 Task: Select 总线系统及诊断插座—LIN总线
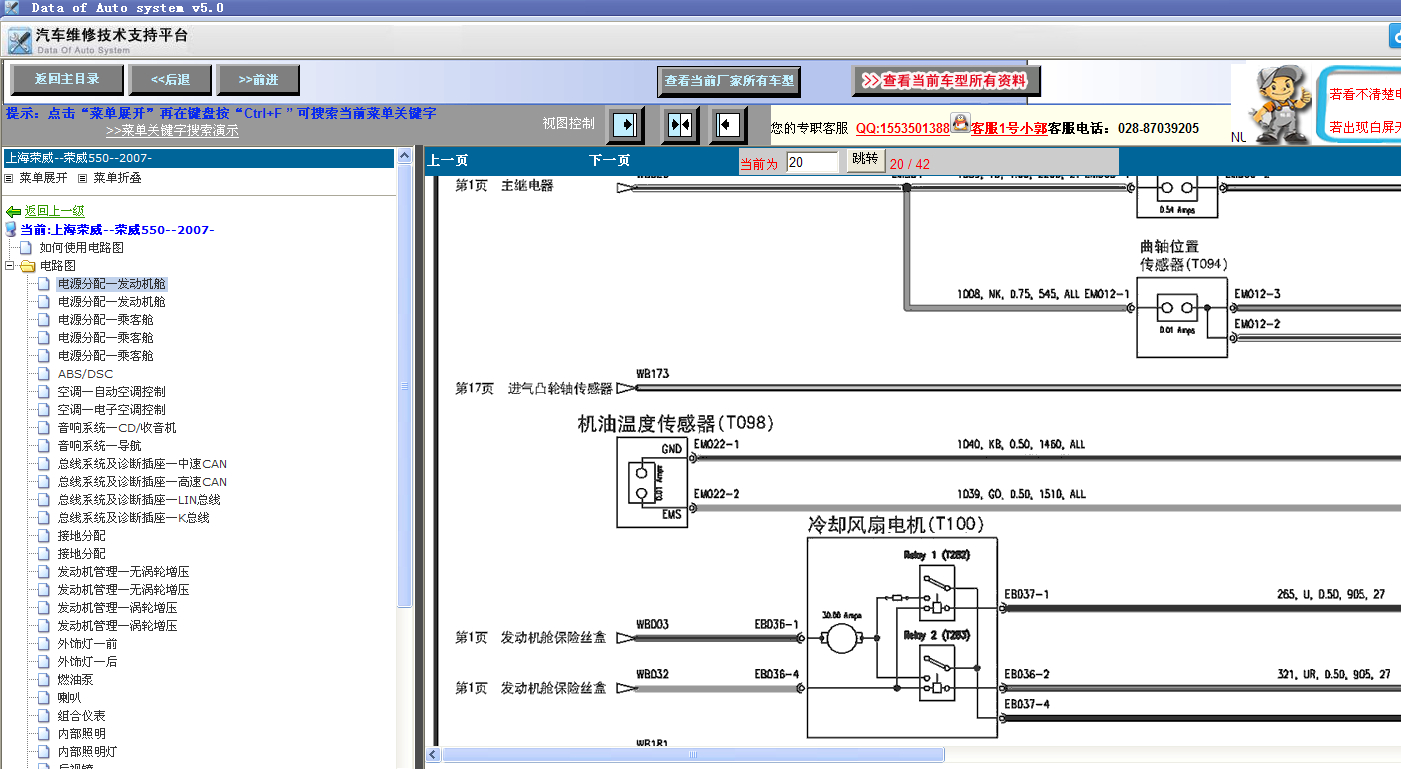coord(139,500)
